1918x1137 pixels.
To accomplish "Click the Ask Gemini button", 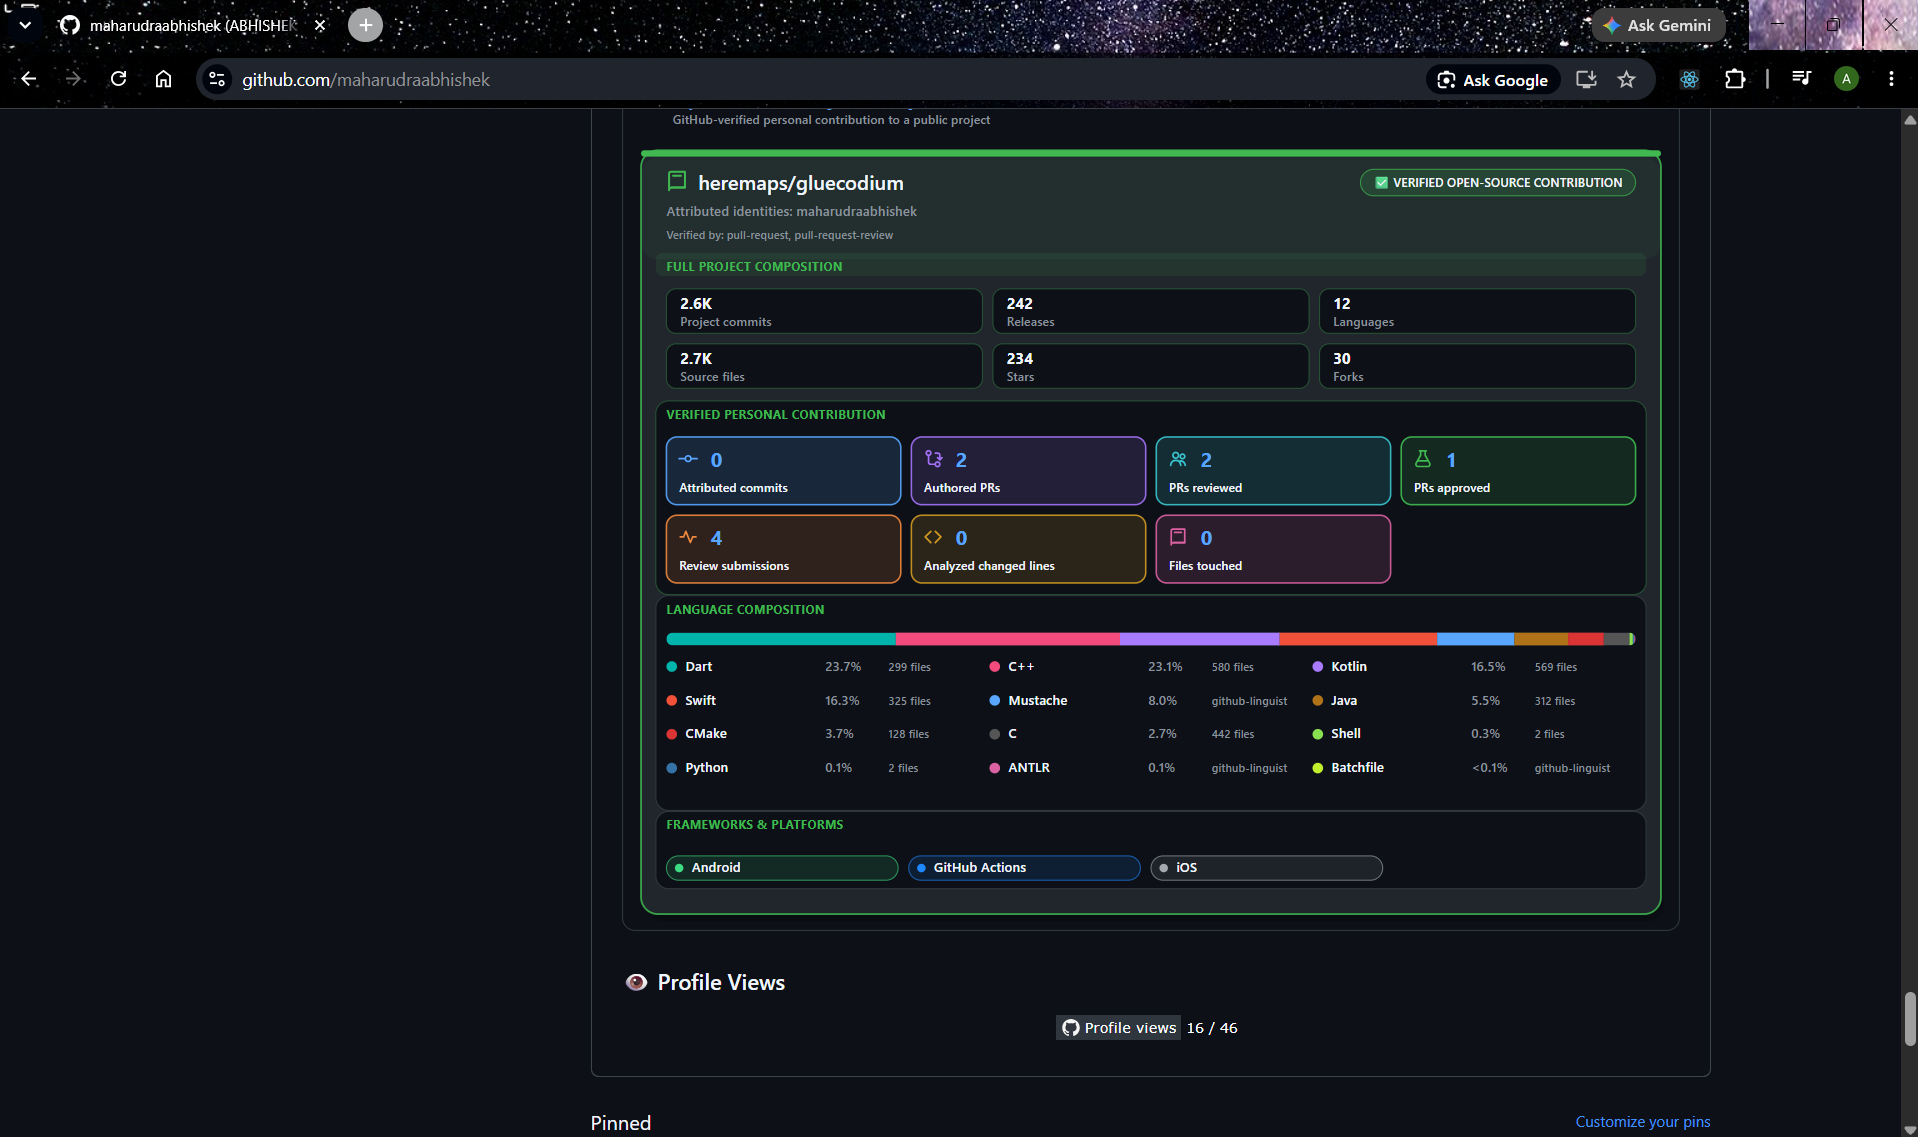I will (1658, 25).
